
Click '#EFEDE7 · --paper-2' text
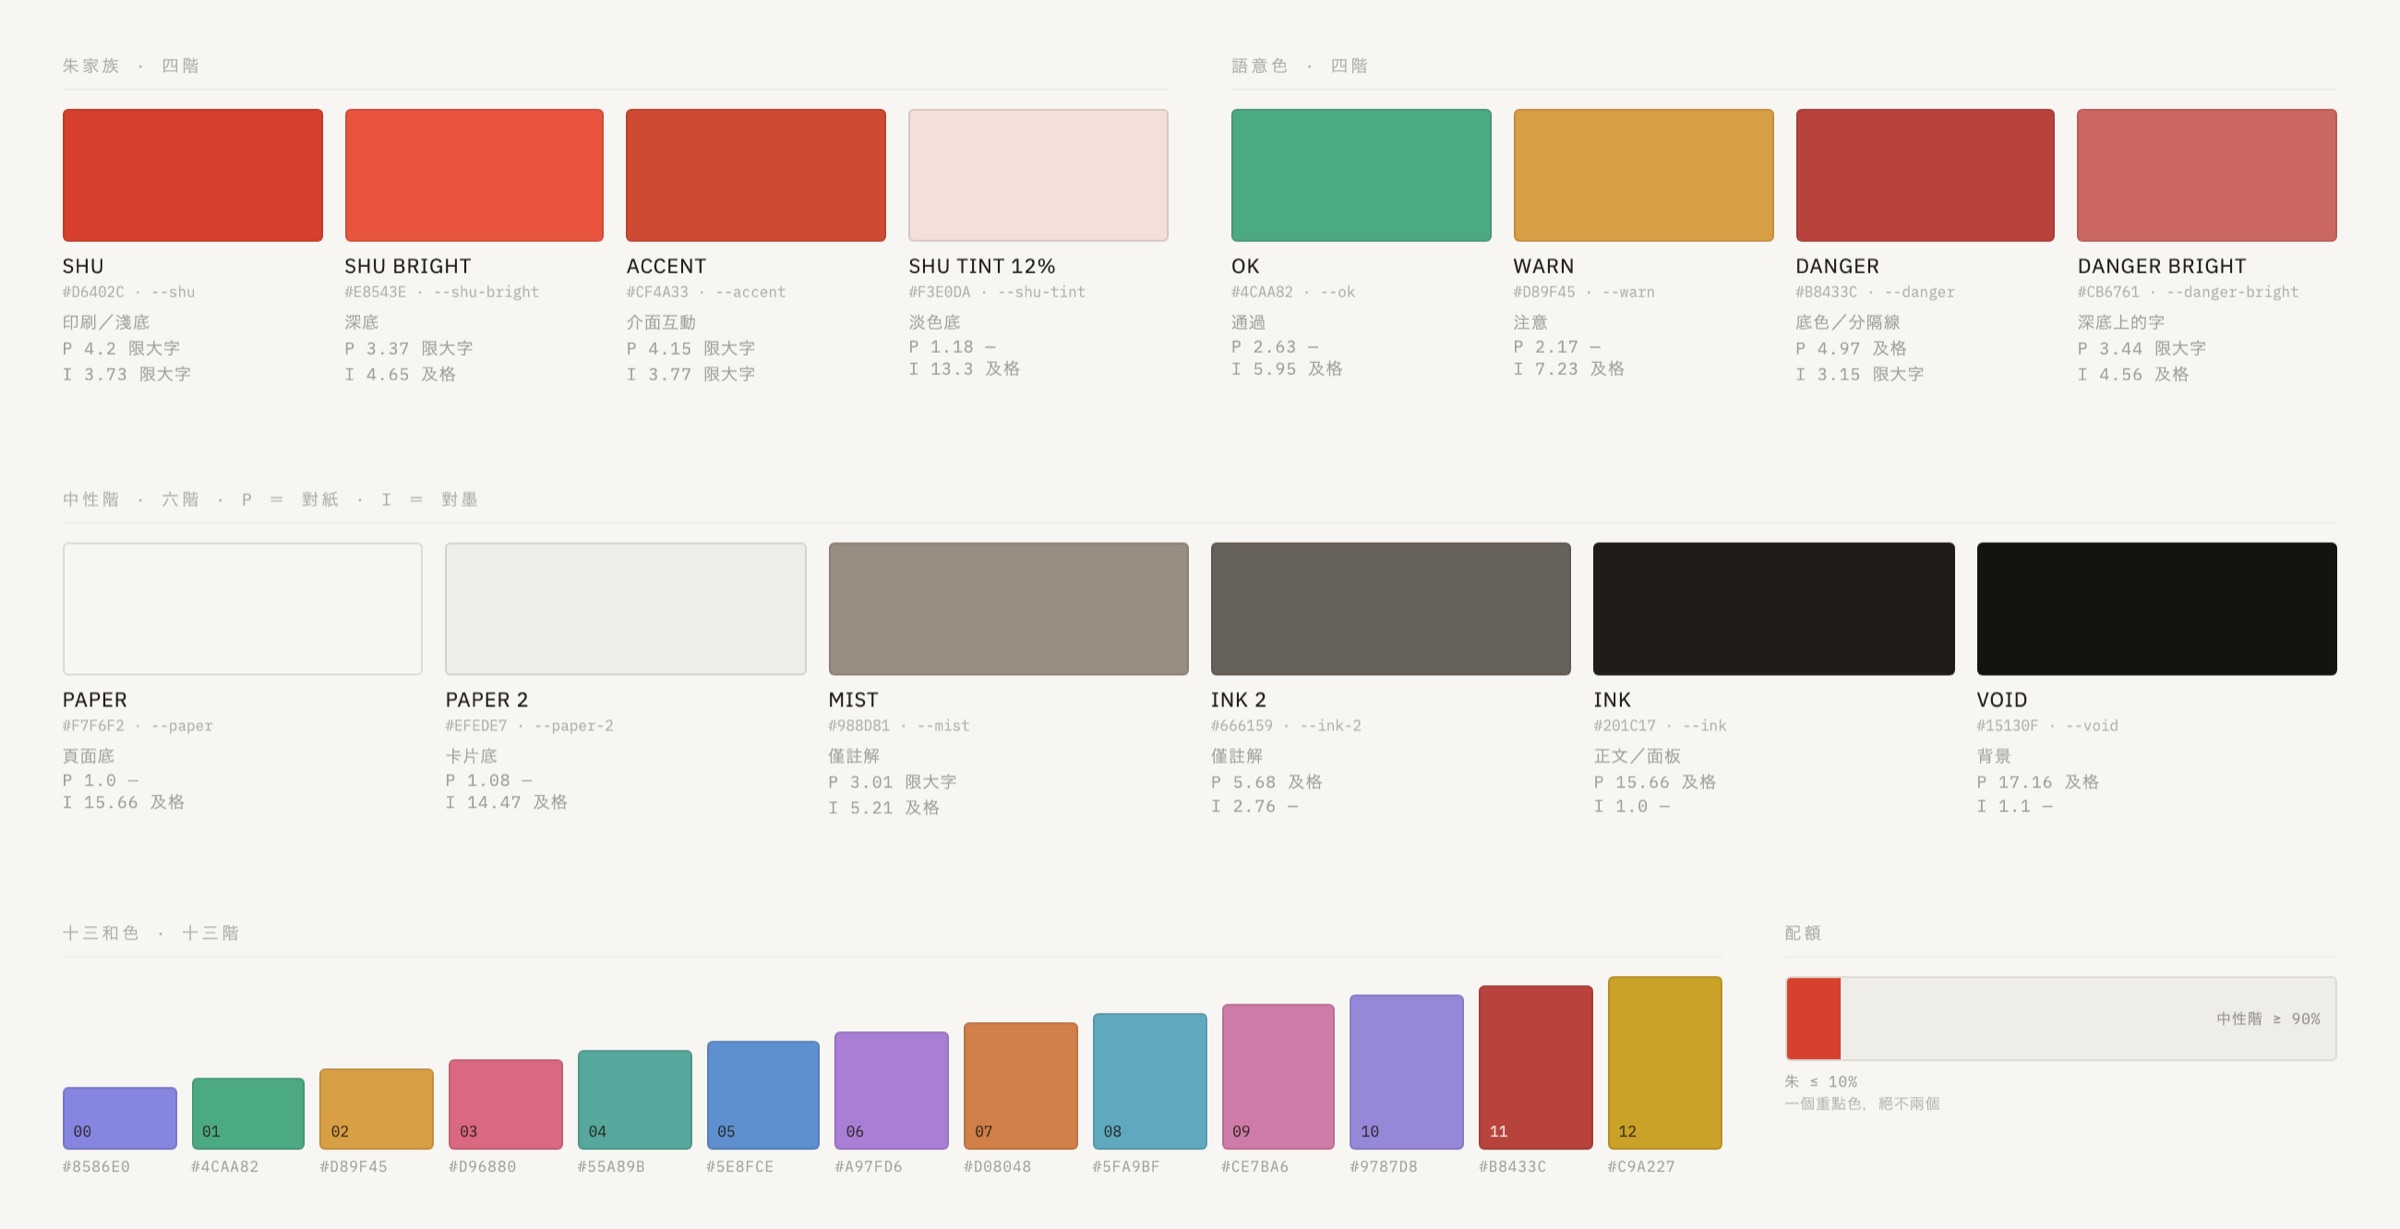tap(530, 726)
